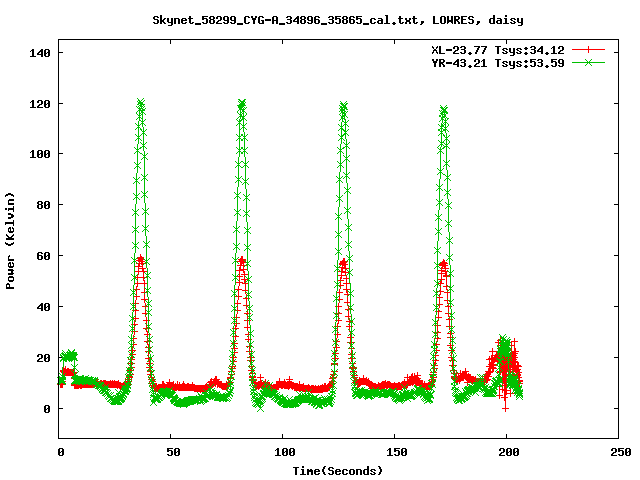The height and width of the screenshot is (480, 640).
Task: Click the 40 tick label on the y-axis
Action: click(x=43, y=307)
